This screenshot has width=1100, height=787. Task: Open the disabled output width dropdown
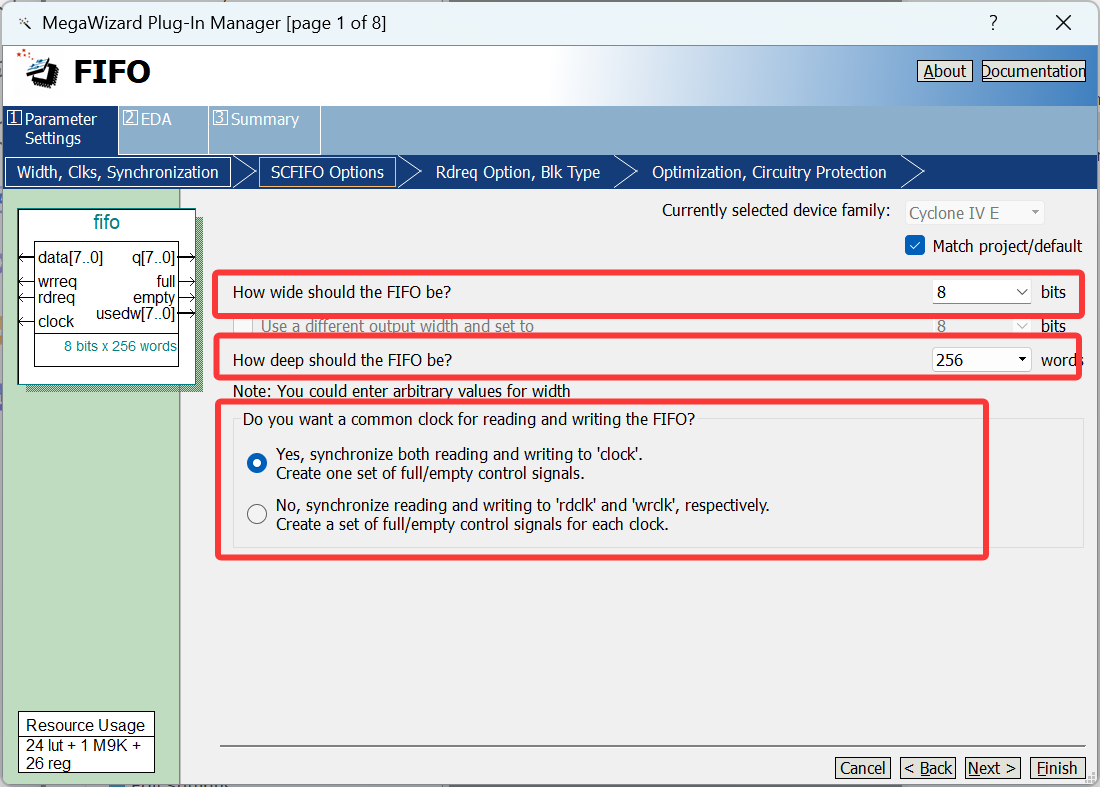coord(981,326)
